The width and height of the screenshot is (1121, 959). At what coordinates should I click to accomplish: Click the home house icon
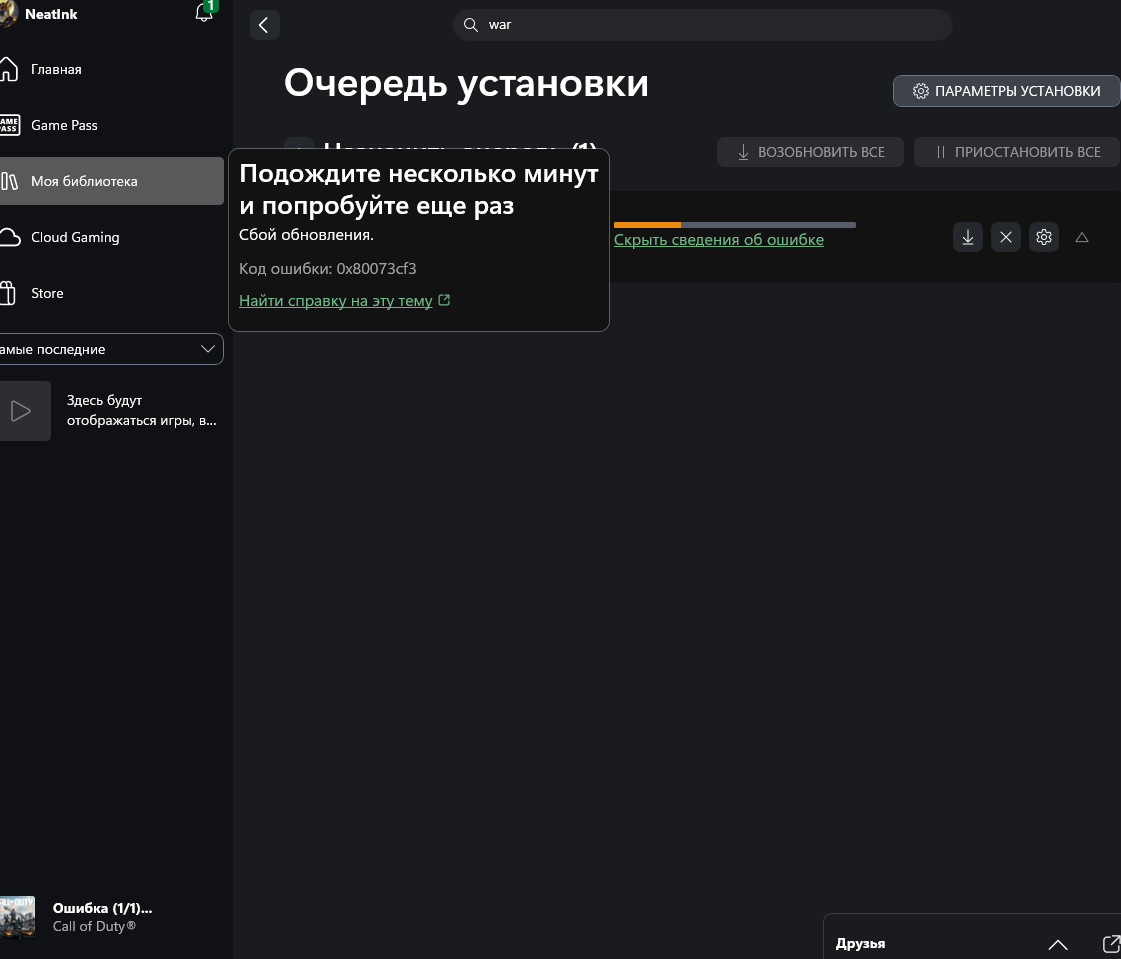(9, 69)
